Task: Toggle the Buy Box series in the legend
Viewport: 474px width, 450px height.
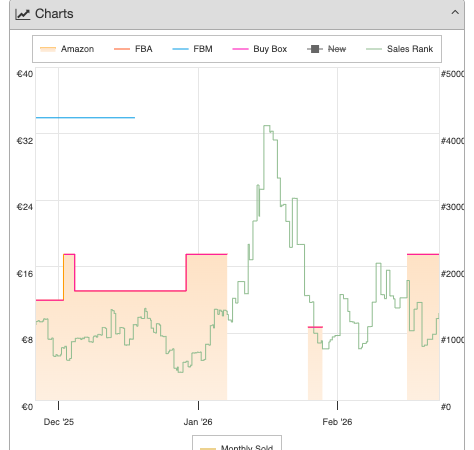Action: click(x=260, y=49)
